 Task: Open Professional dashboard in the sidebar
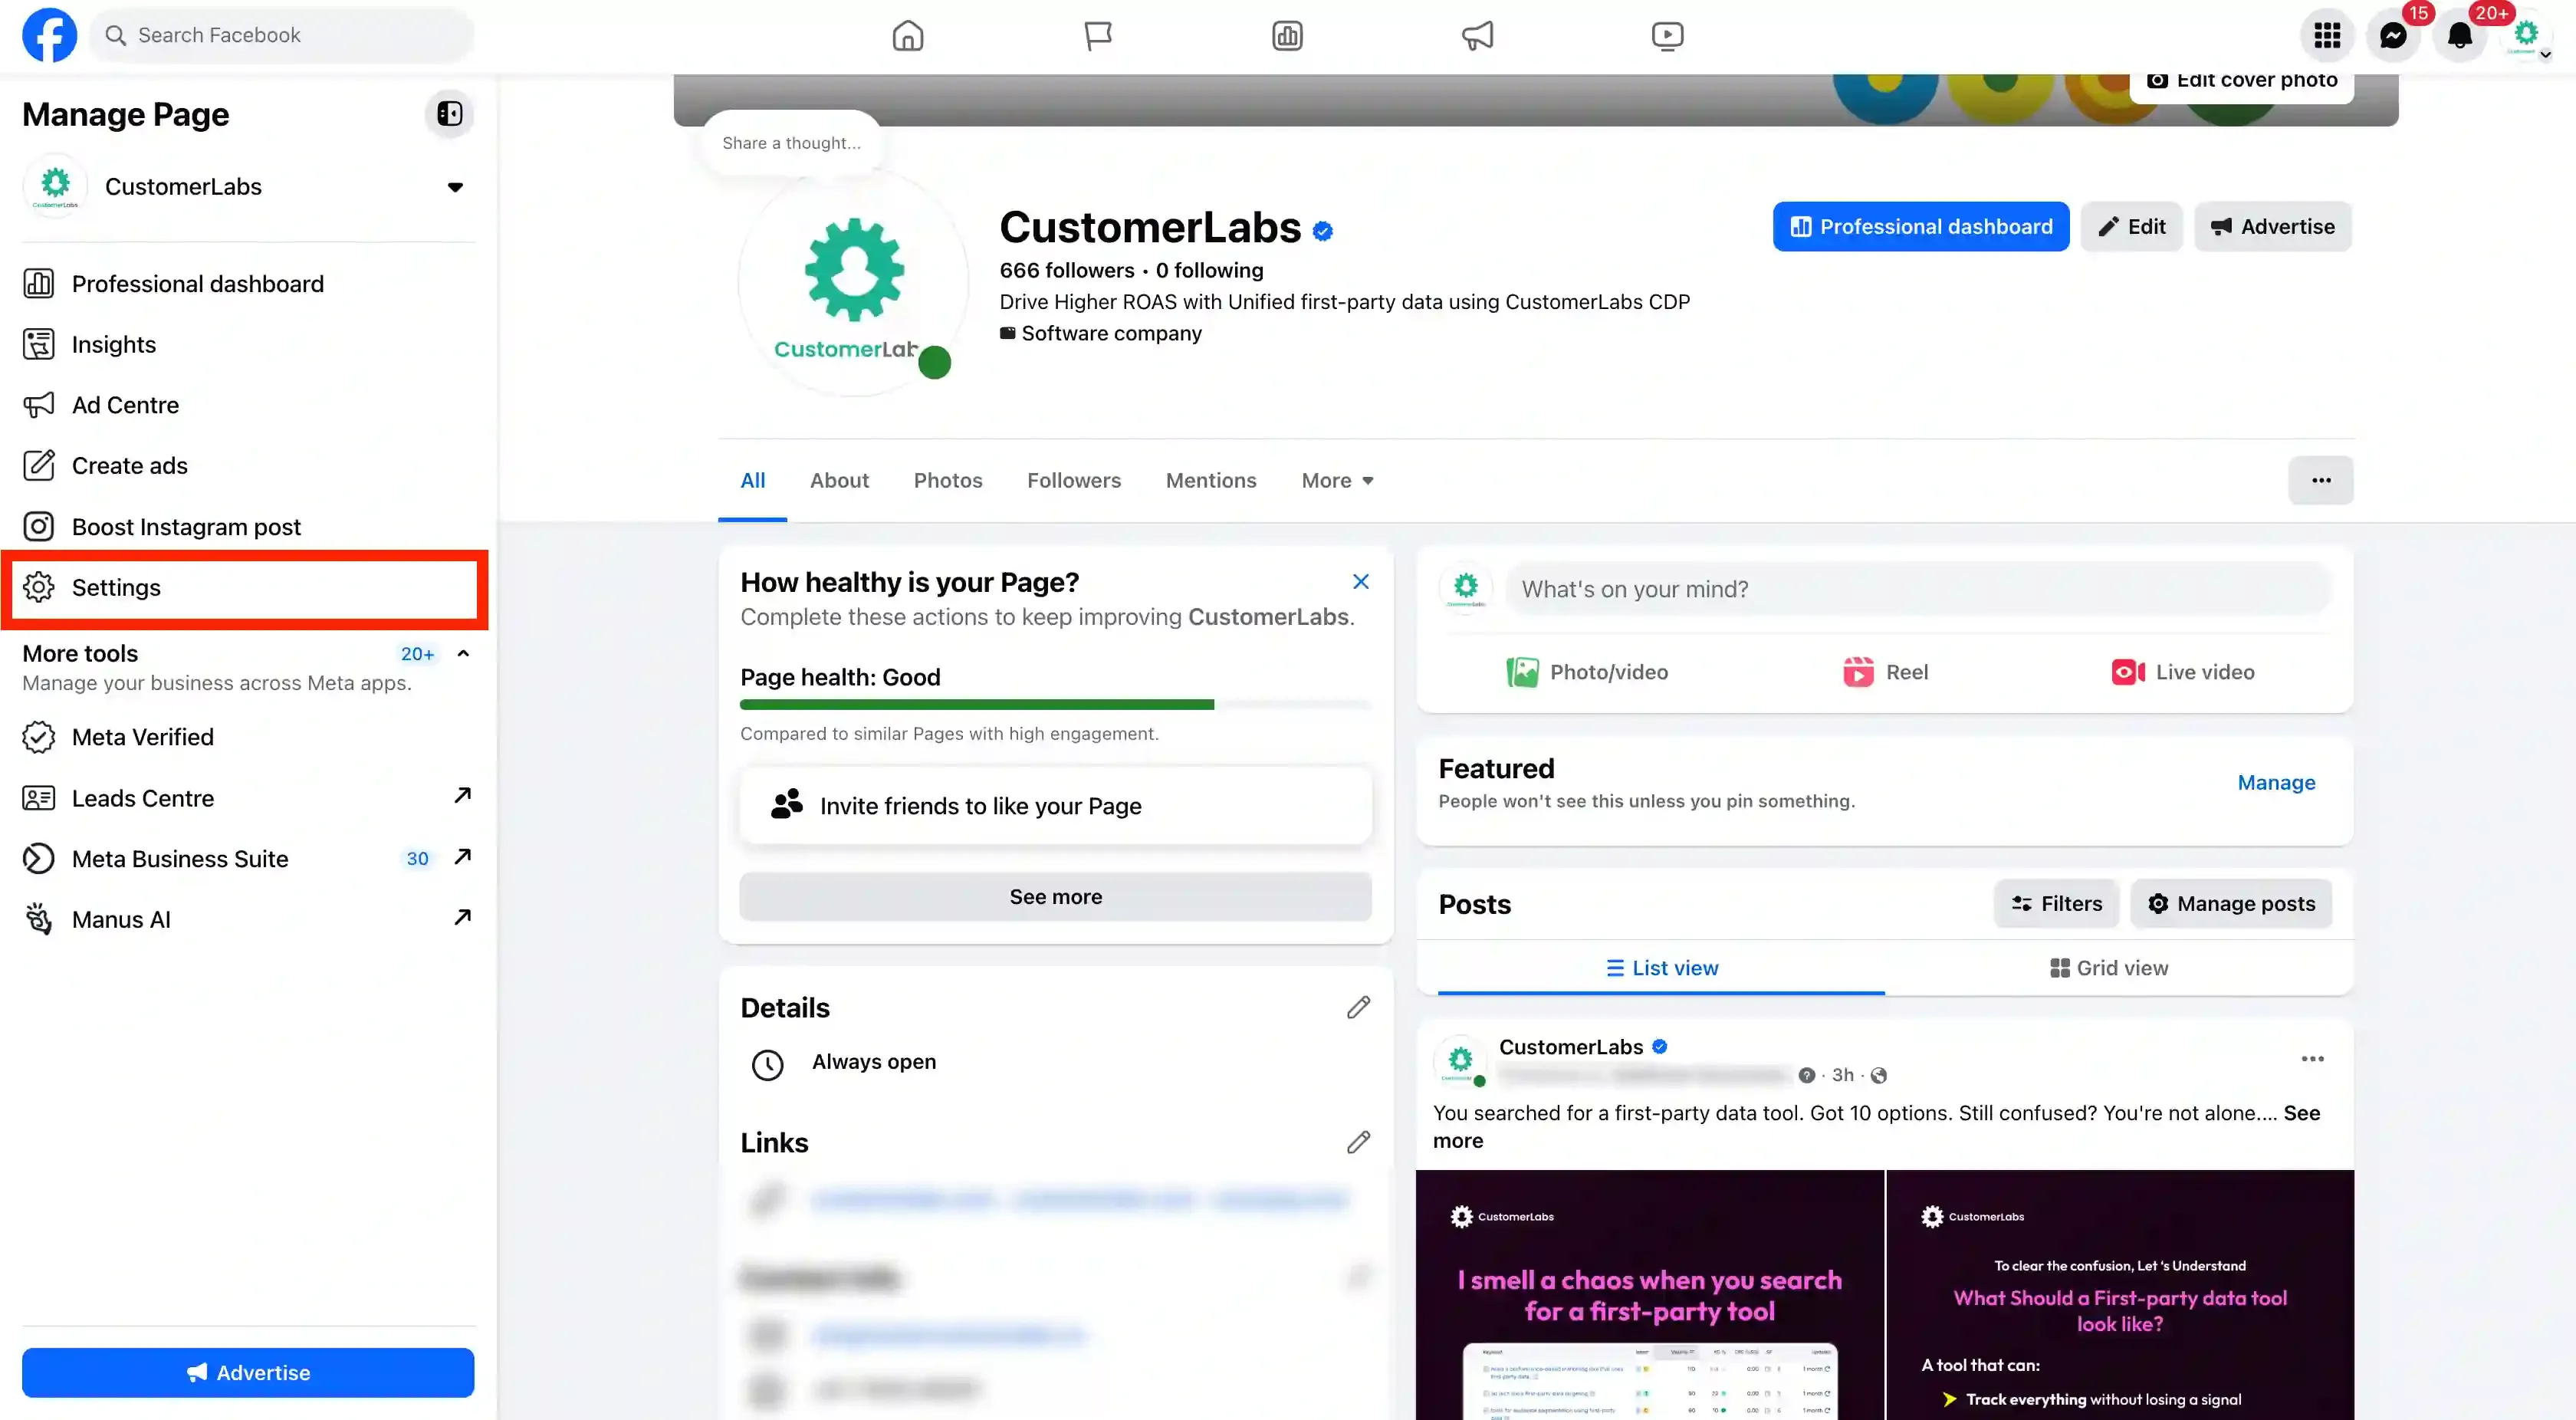(x=248, y=284)
